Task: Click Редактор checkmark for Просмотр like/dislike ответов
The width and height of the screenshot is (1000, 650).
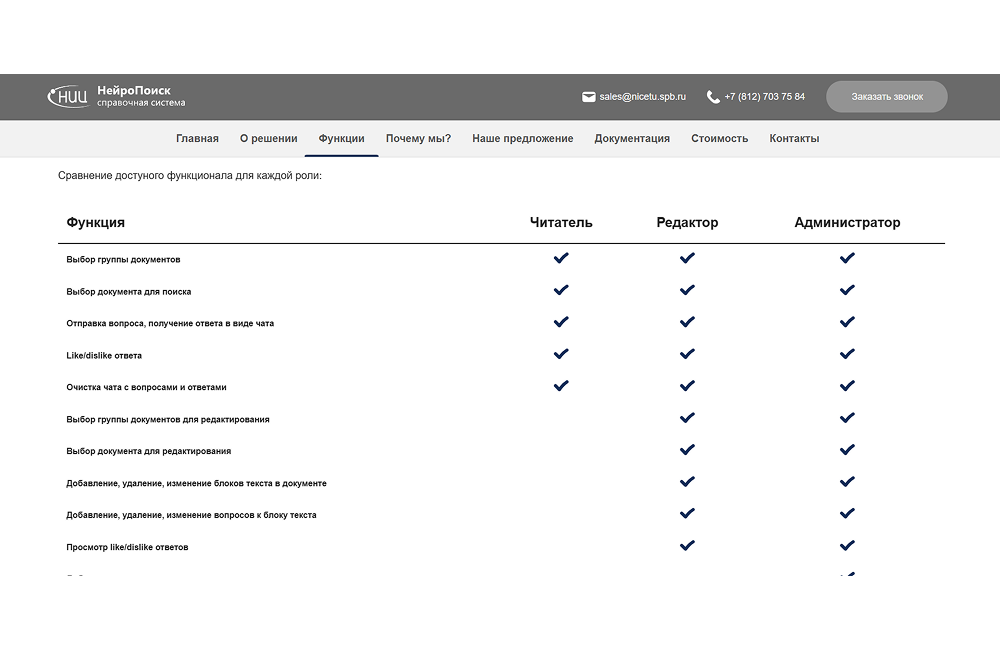Action: pyautogui.click(x=687, y=546)
